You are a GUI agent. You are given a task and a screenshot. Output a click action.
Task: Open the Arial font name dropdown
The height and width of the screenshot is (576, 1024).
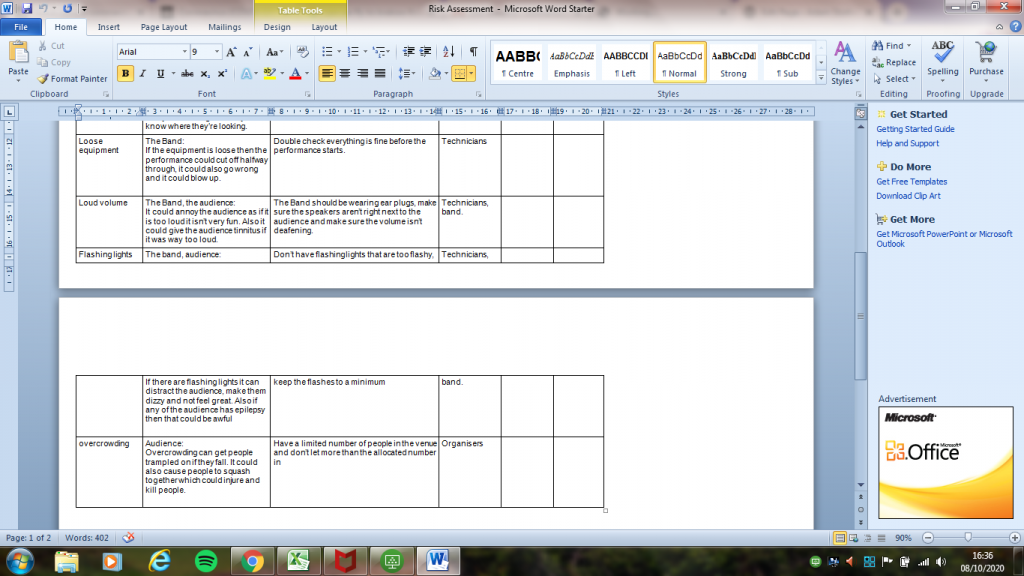184,52
